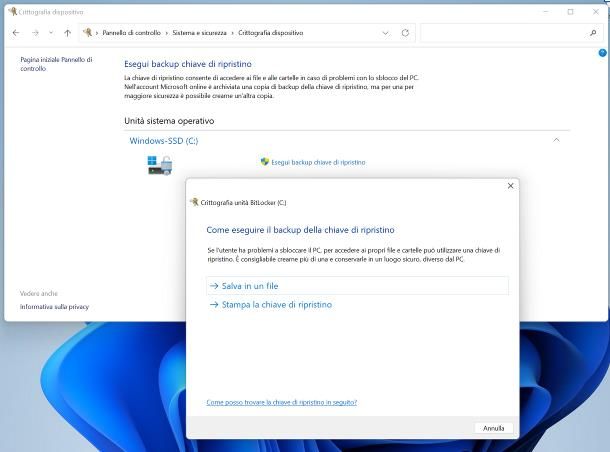This screenshot has height=452, width=610.
Task: Click the Esegui backup chiave di ripristino heading
Action: [188, 64]
